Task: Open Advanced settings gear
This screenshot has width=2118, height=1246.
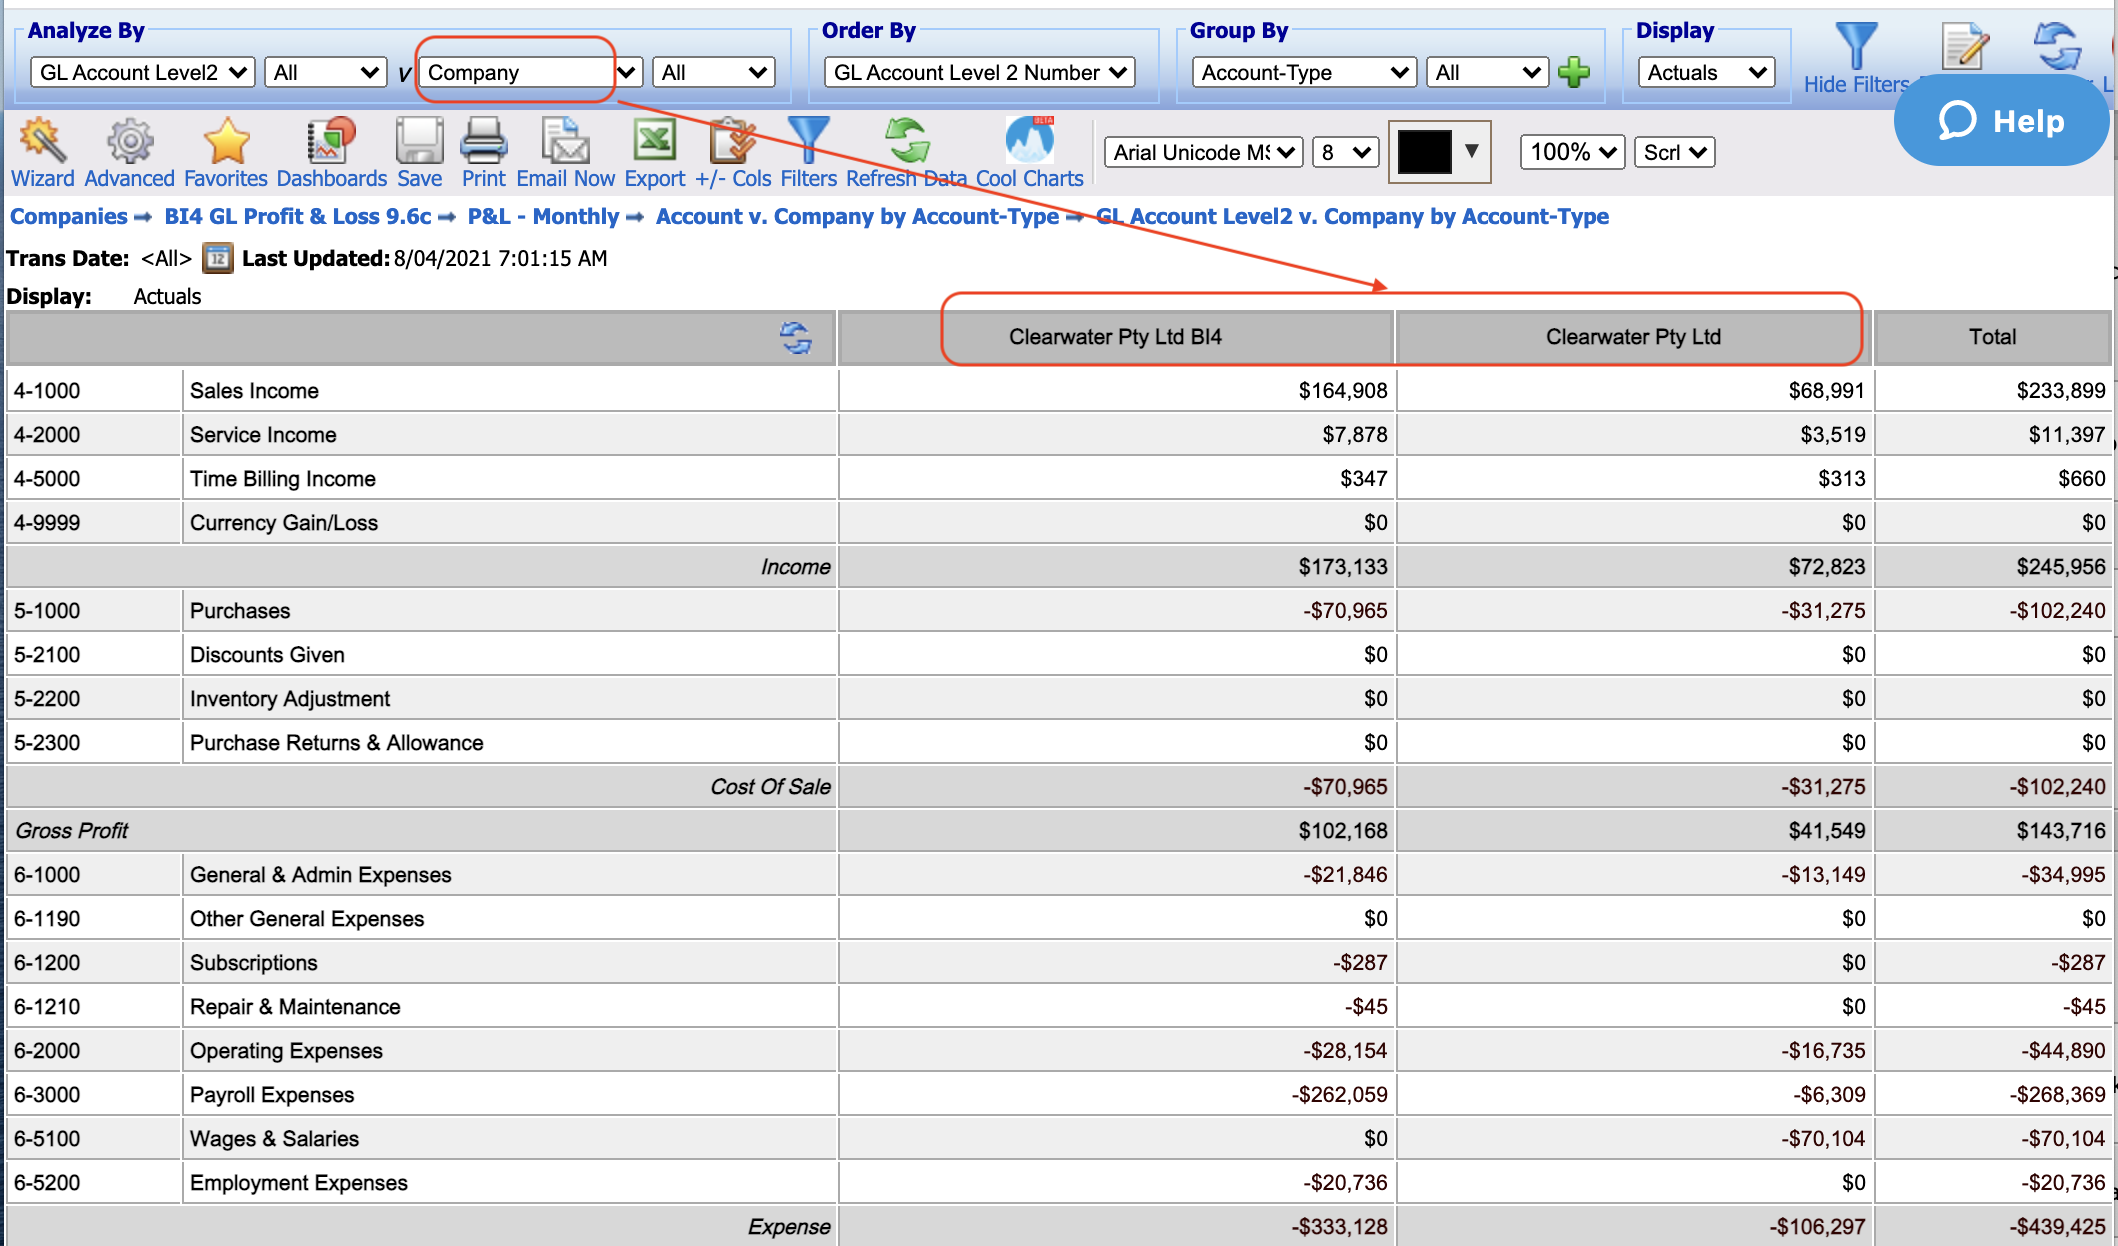Action: click(x=129, y=152)
